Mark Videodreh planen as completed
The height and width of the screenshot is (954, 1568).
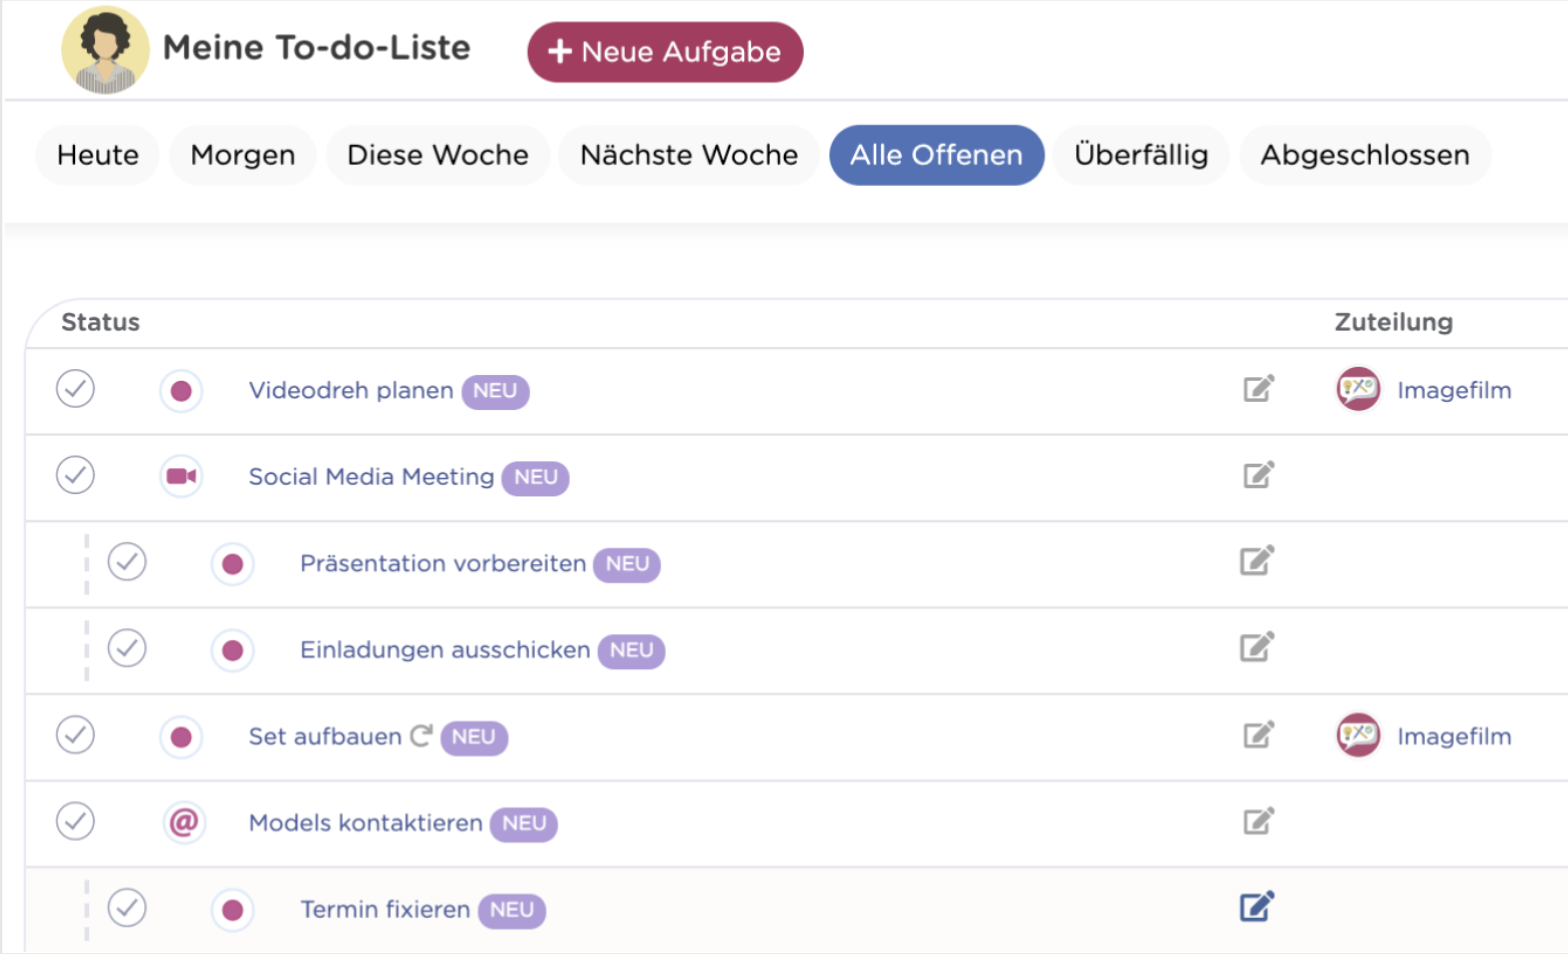coord(75,389)
